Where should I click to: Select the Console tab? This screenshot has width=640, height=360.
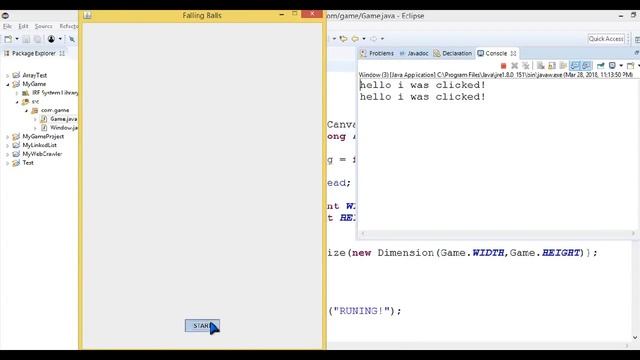pos(496,53)
